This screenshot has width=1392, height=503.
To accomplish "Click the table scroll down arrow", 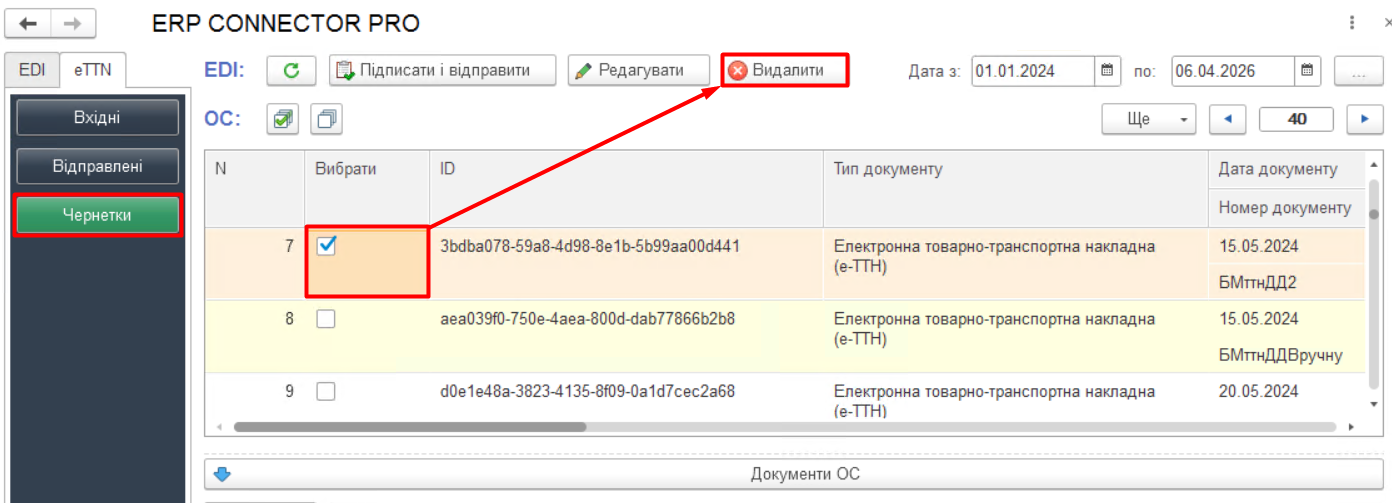I will pos(1373,405).
